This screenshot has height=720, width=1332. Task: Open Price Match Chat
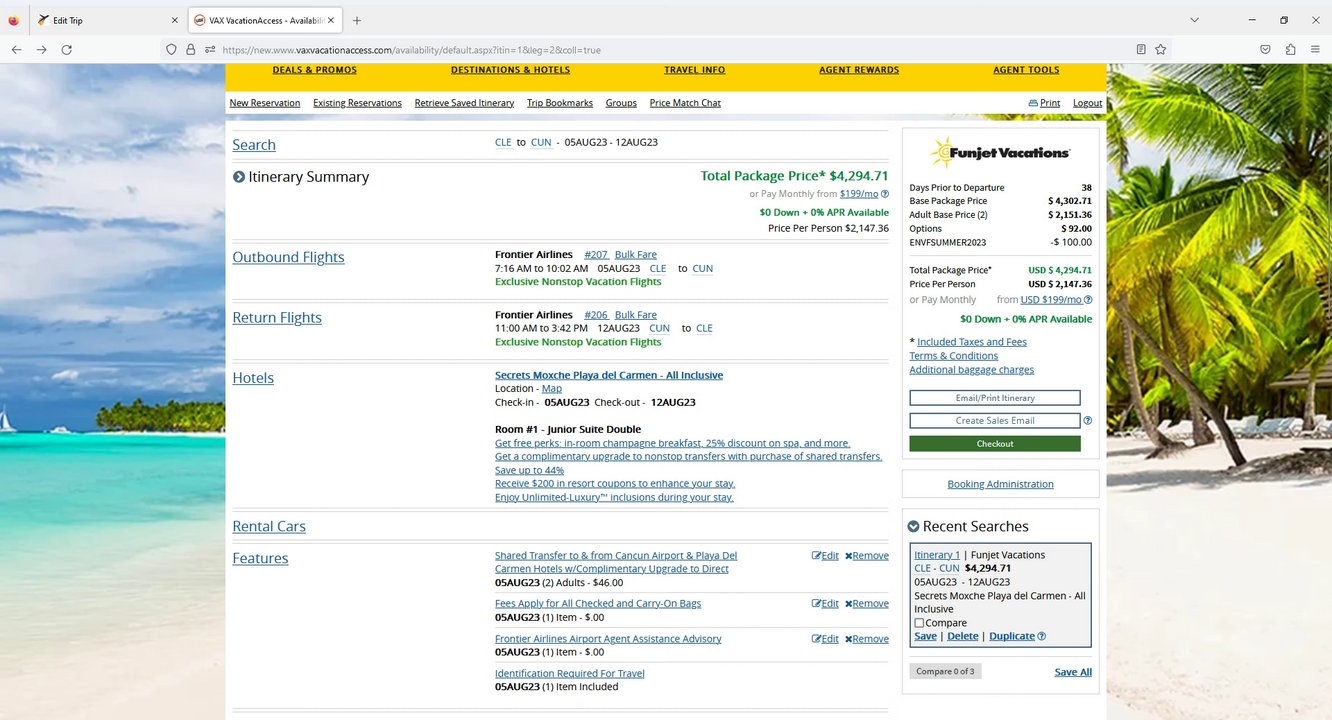click(685, 103)
